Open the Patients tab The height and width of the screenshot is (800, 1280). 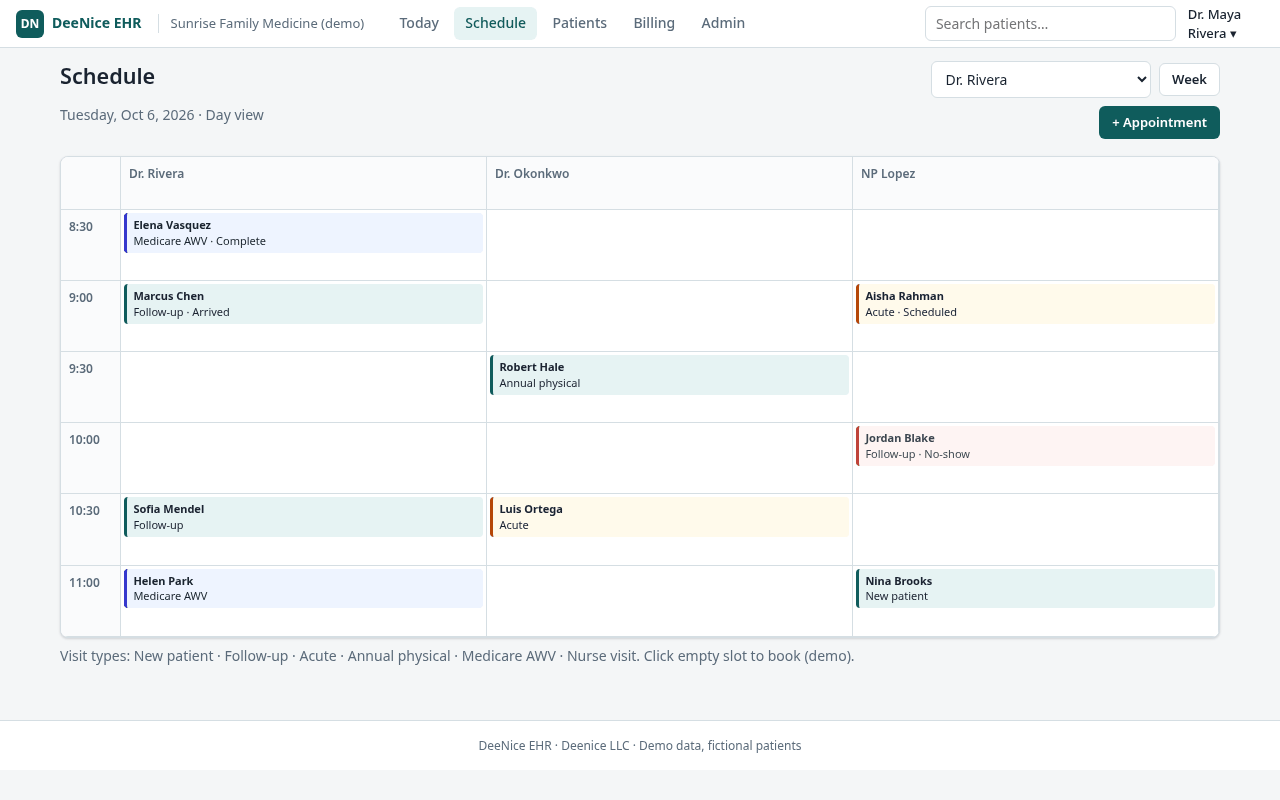pyautogui.click(x=579, y=23)
